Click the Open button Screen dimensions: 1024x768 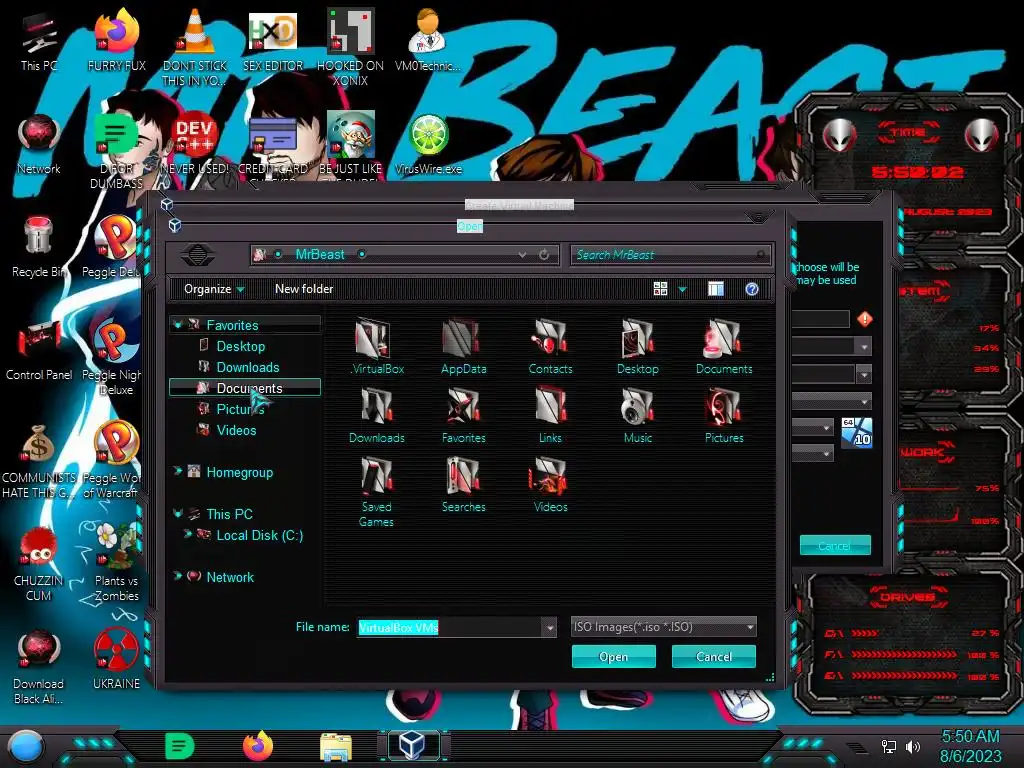pos(613,656)
